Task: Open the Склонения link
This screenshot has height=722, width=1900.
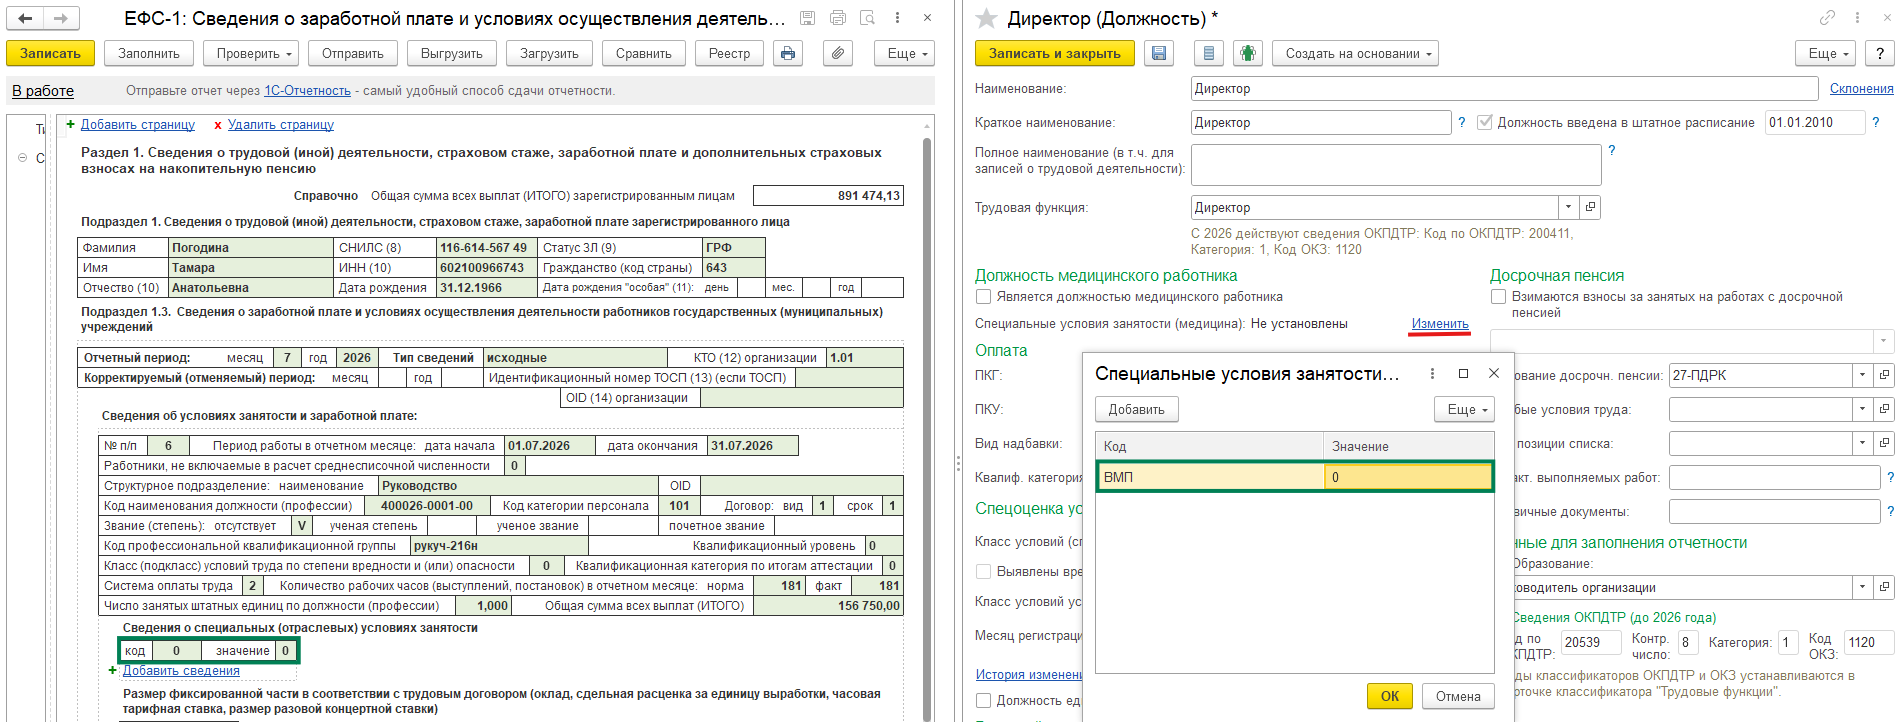Action: (x=1861, y=88)
